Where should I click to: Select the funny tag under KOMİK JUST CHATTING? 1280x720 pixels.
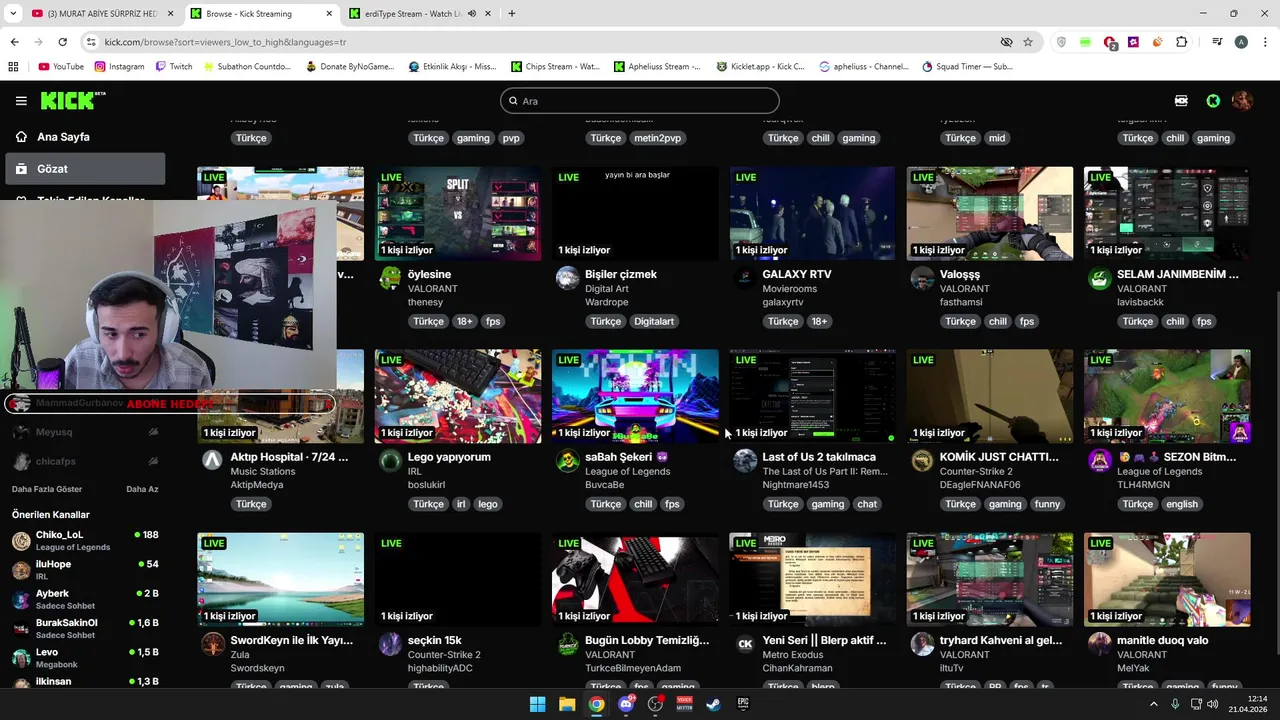pos(1047,504)
